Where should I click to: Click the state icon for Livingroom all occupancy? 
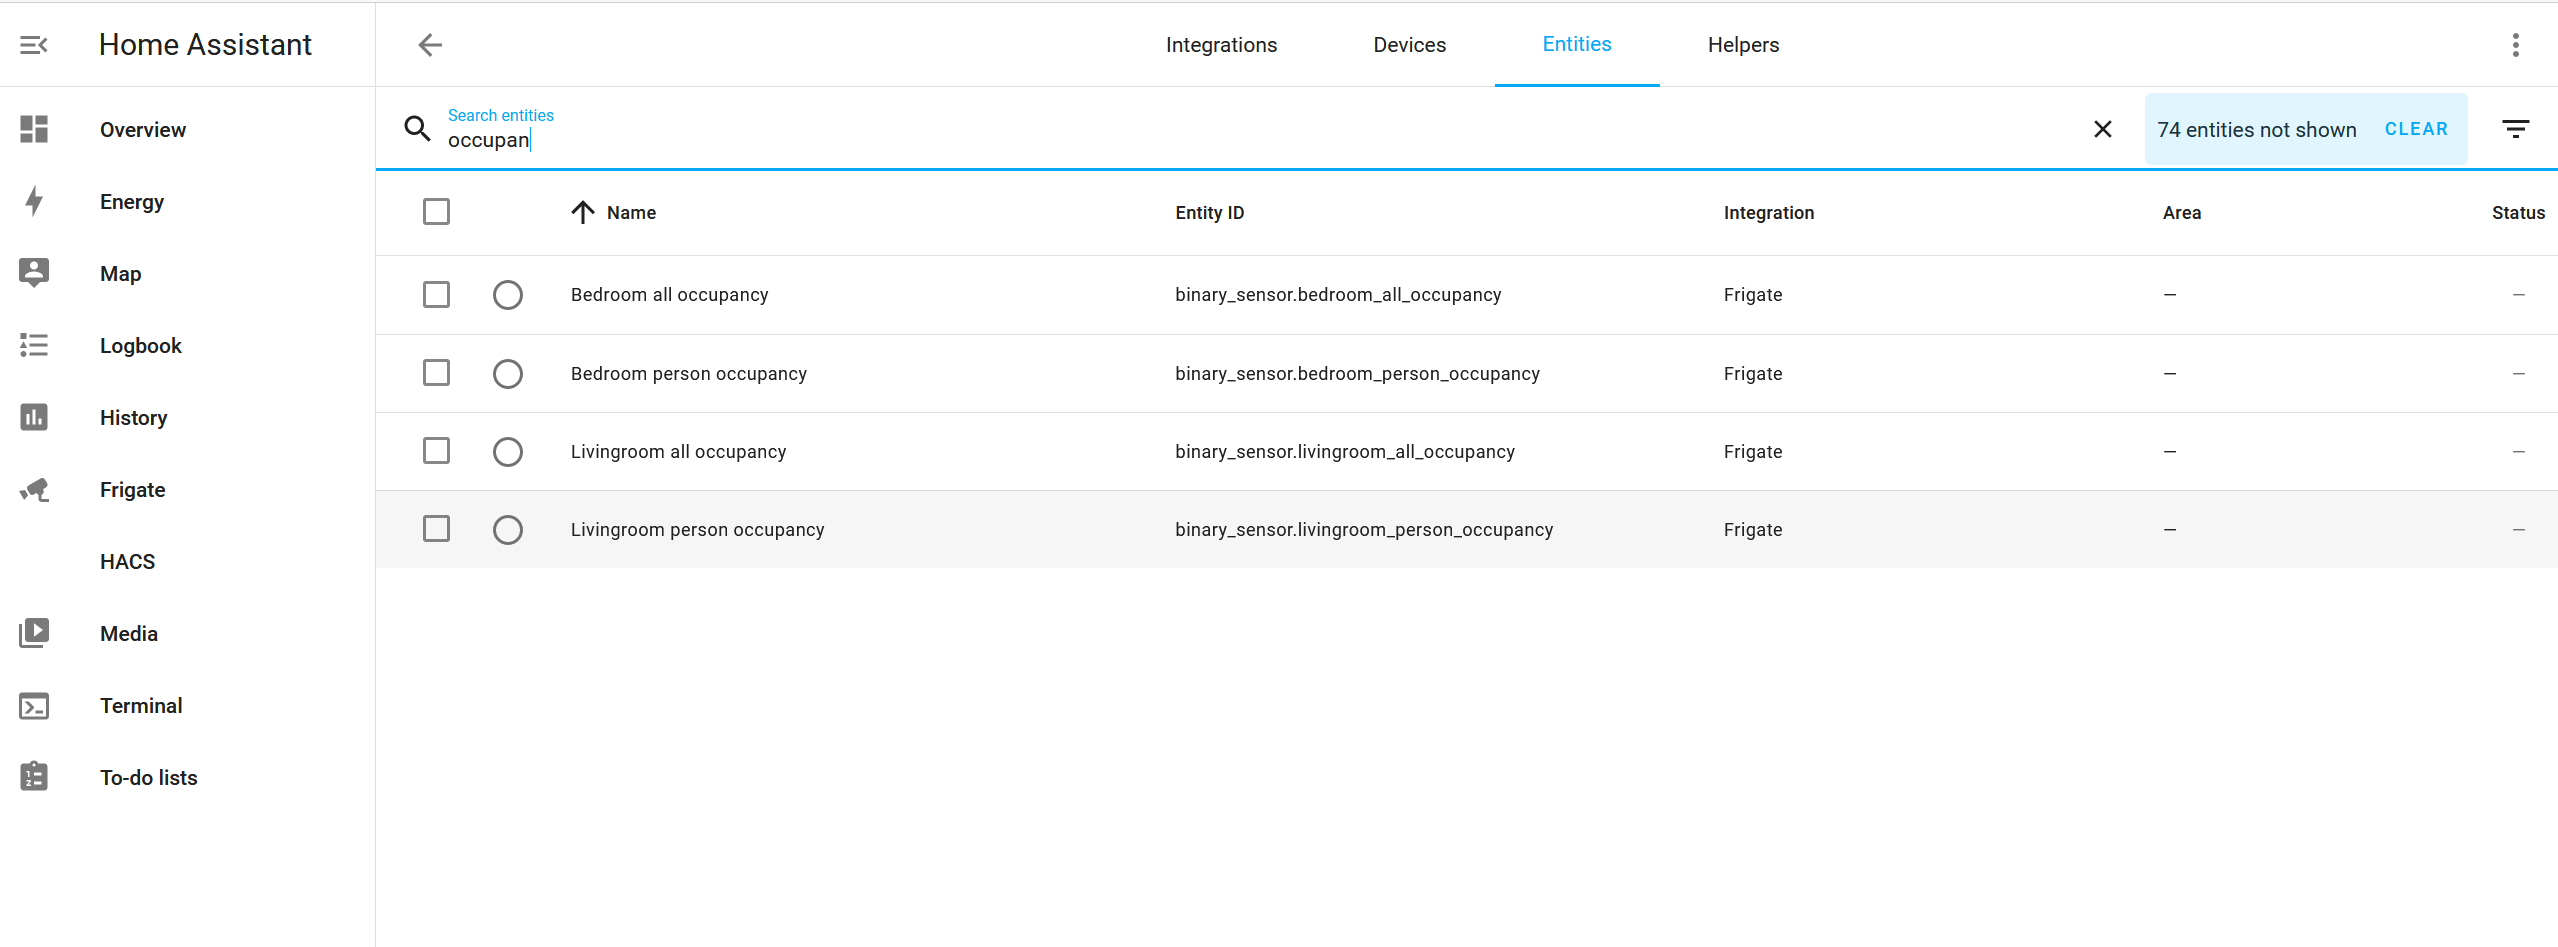(508, 452)
